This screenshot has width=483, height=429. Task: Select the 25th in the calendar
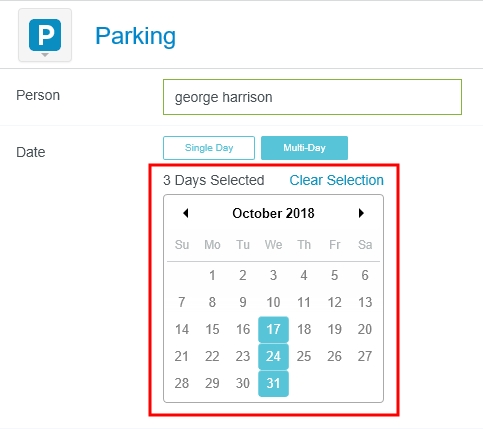(304, 356)
